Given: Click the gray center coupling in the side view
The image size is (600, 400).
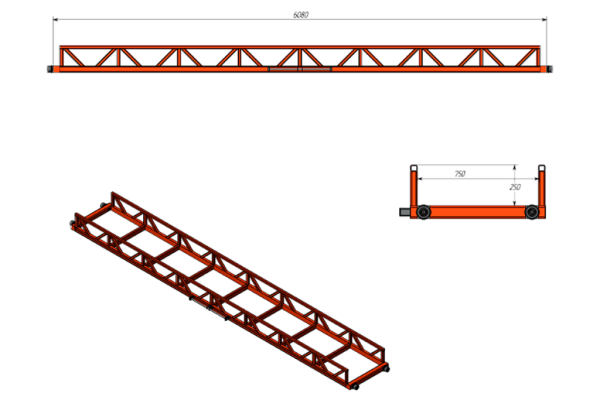Looking at the screenshot, I should [x=300, y=69].
